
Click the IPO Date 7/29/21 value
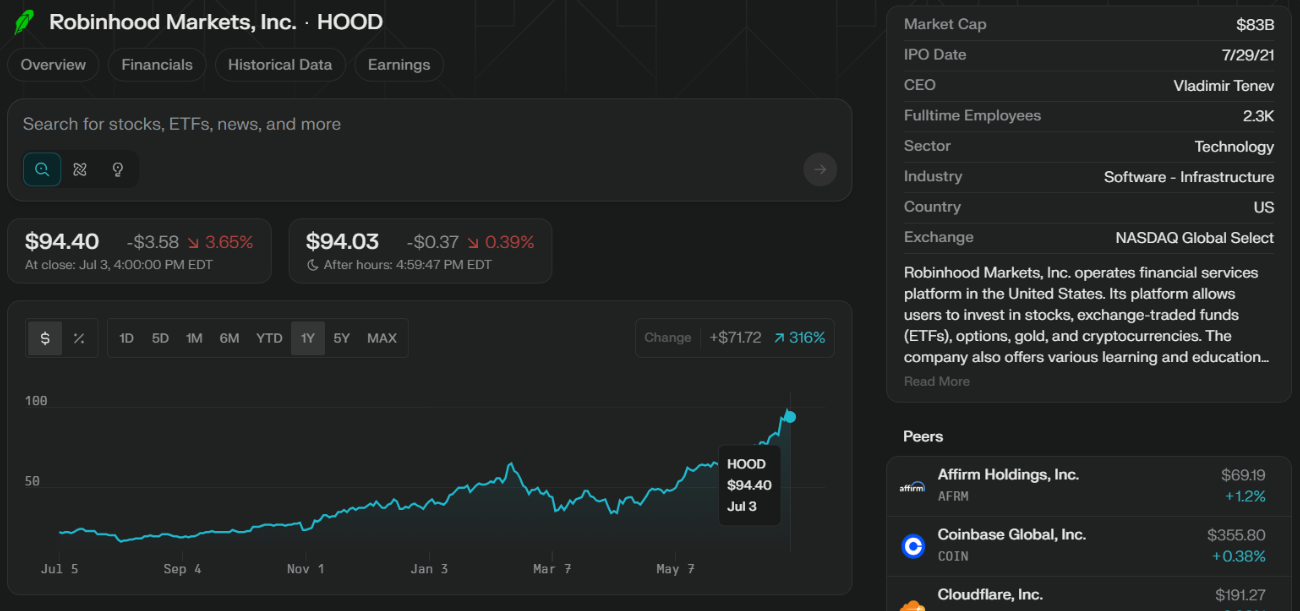1246,55
